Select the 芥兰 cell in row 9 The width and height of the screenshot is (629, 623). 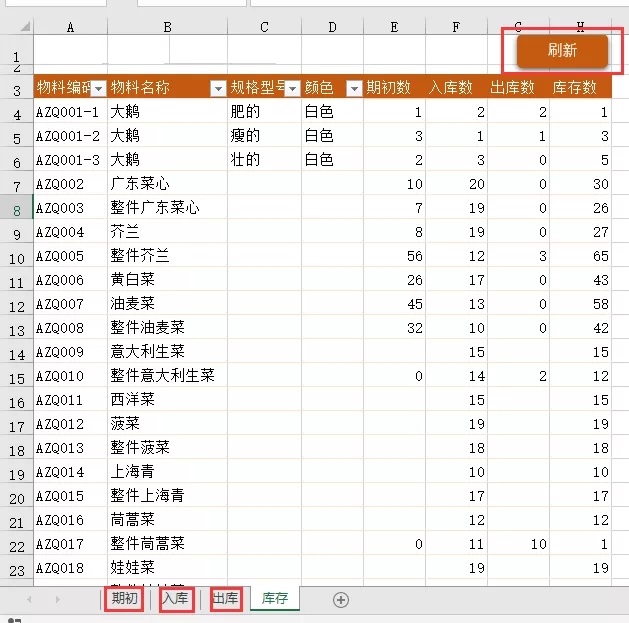pyautogui.click(x=167, y=231)
